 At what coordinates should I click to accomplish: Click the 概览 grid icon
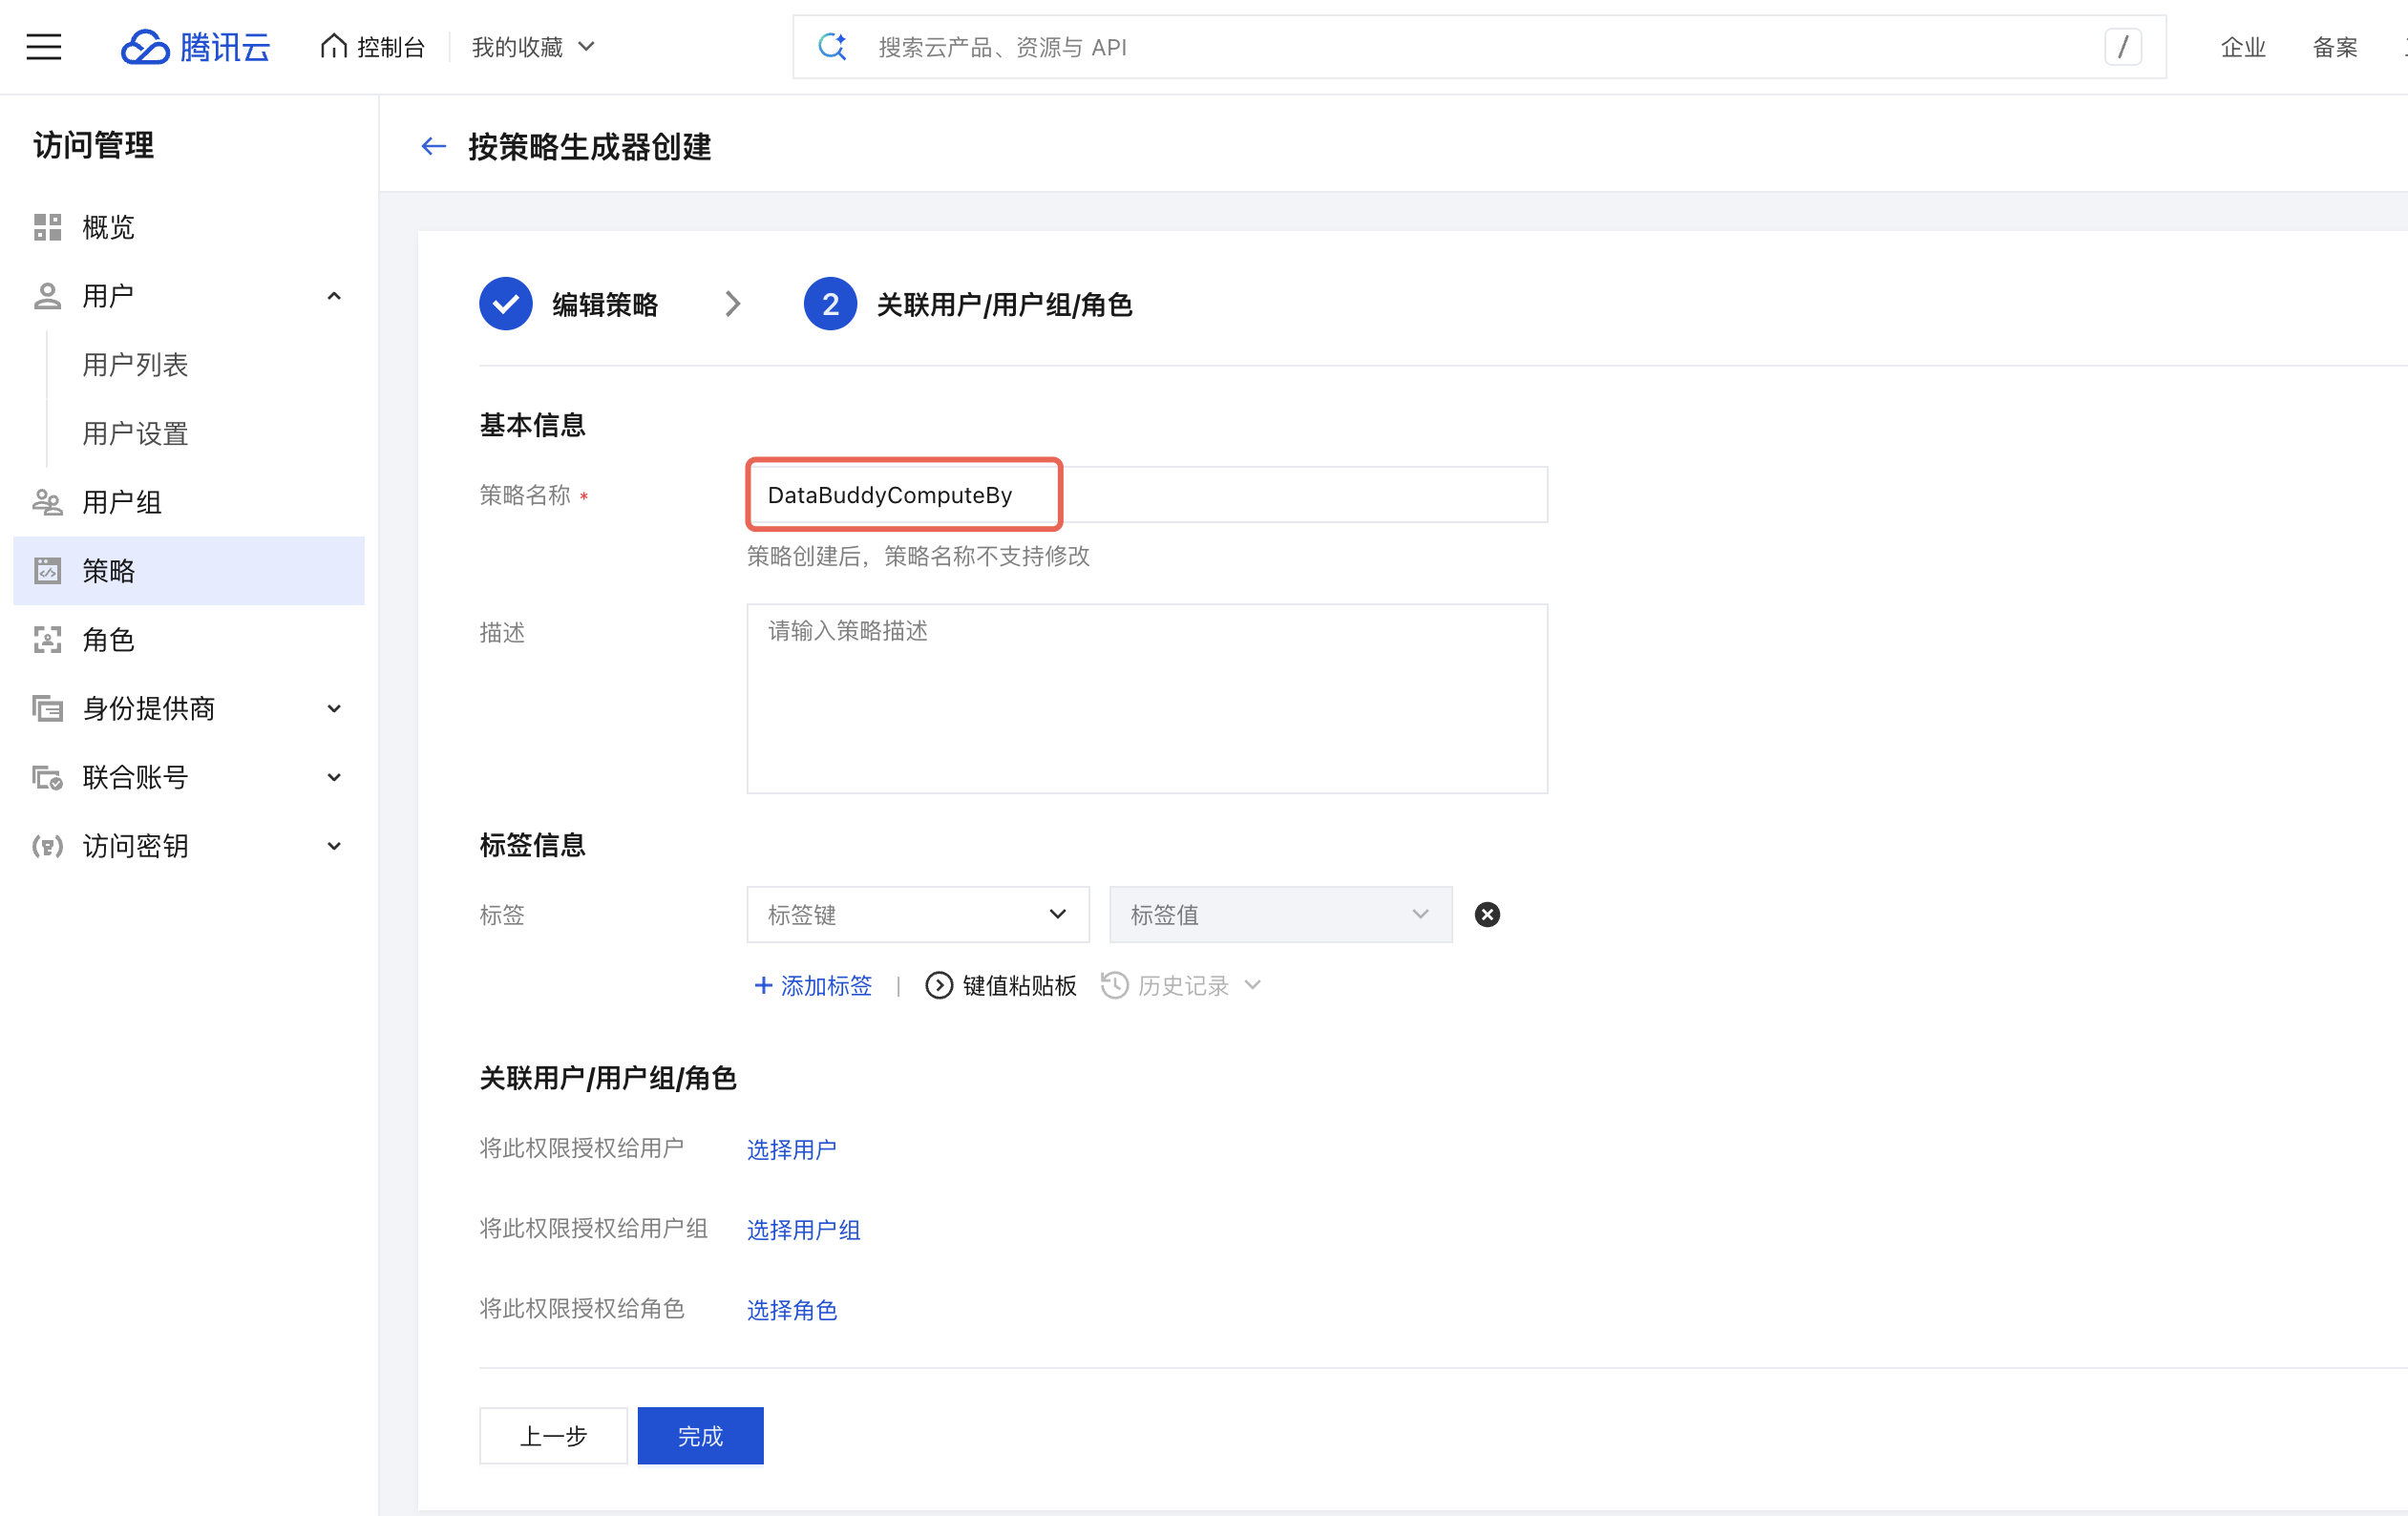48,227
